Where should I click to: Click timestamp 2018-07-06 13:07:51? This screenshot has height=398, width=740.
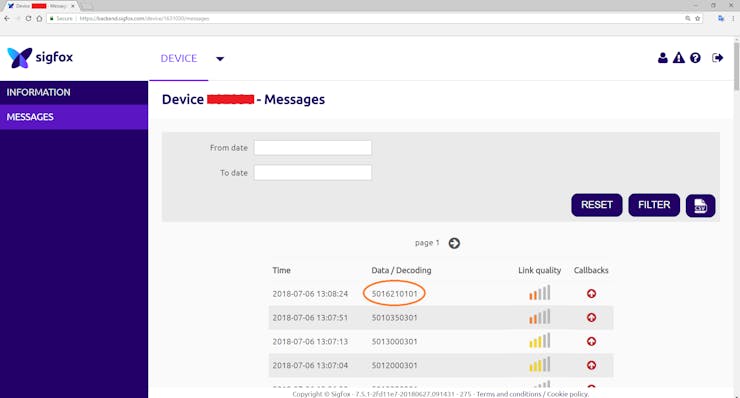click(310, 318)
